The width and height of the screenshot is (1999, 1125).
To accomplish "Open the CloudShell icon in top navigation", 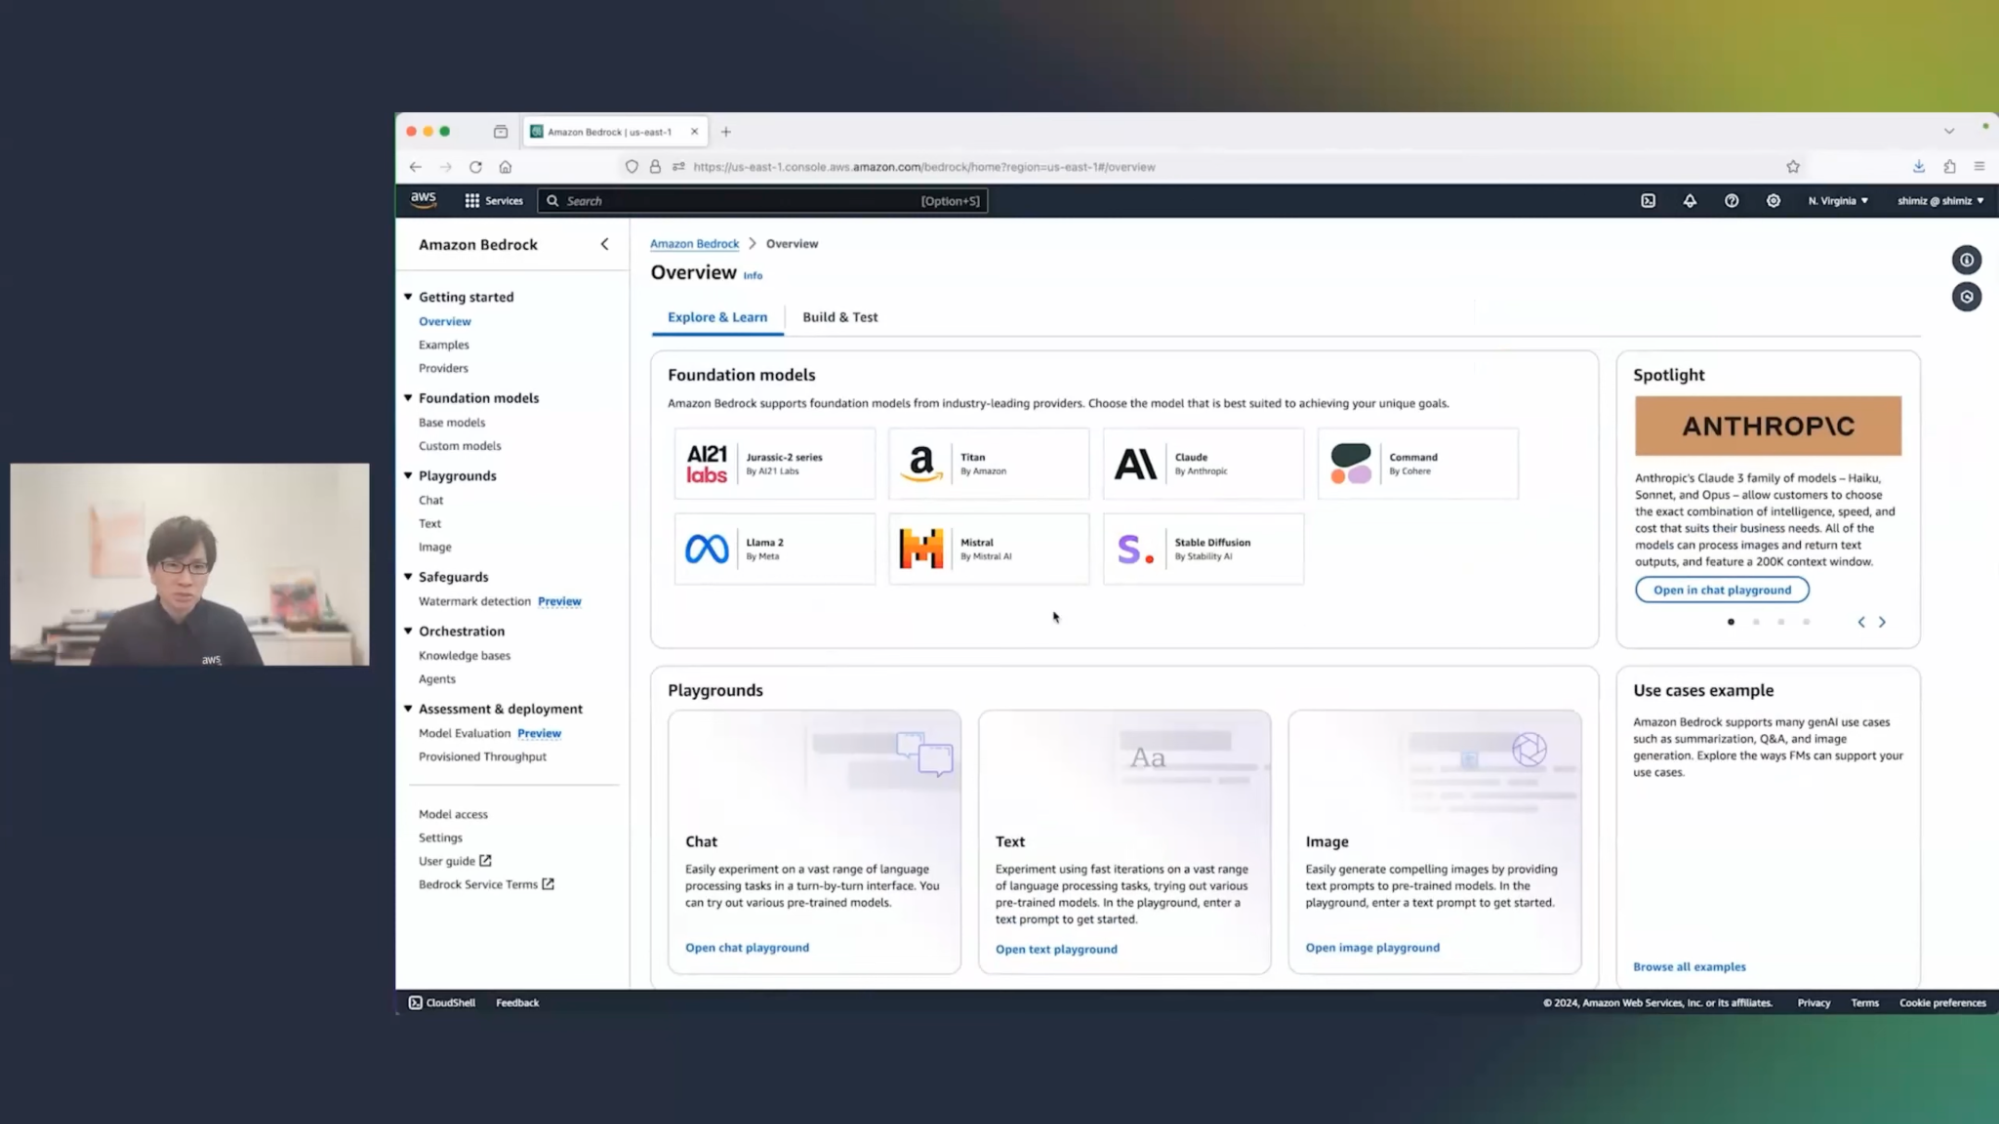I will click(1648, 201).
